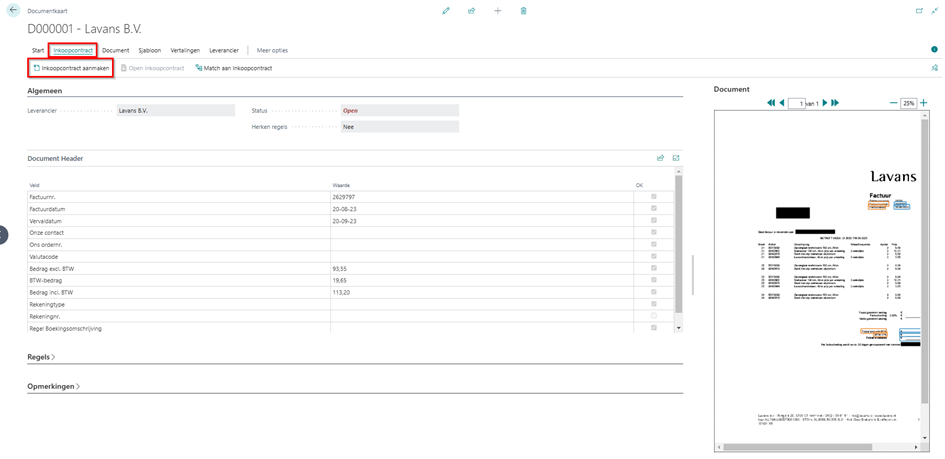Jump to the first document page

click(x=771, y=103)
